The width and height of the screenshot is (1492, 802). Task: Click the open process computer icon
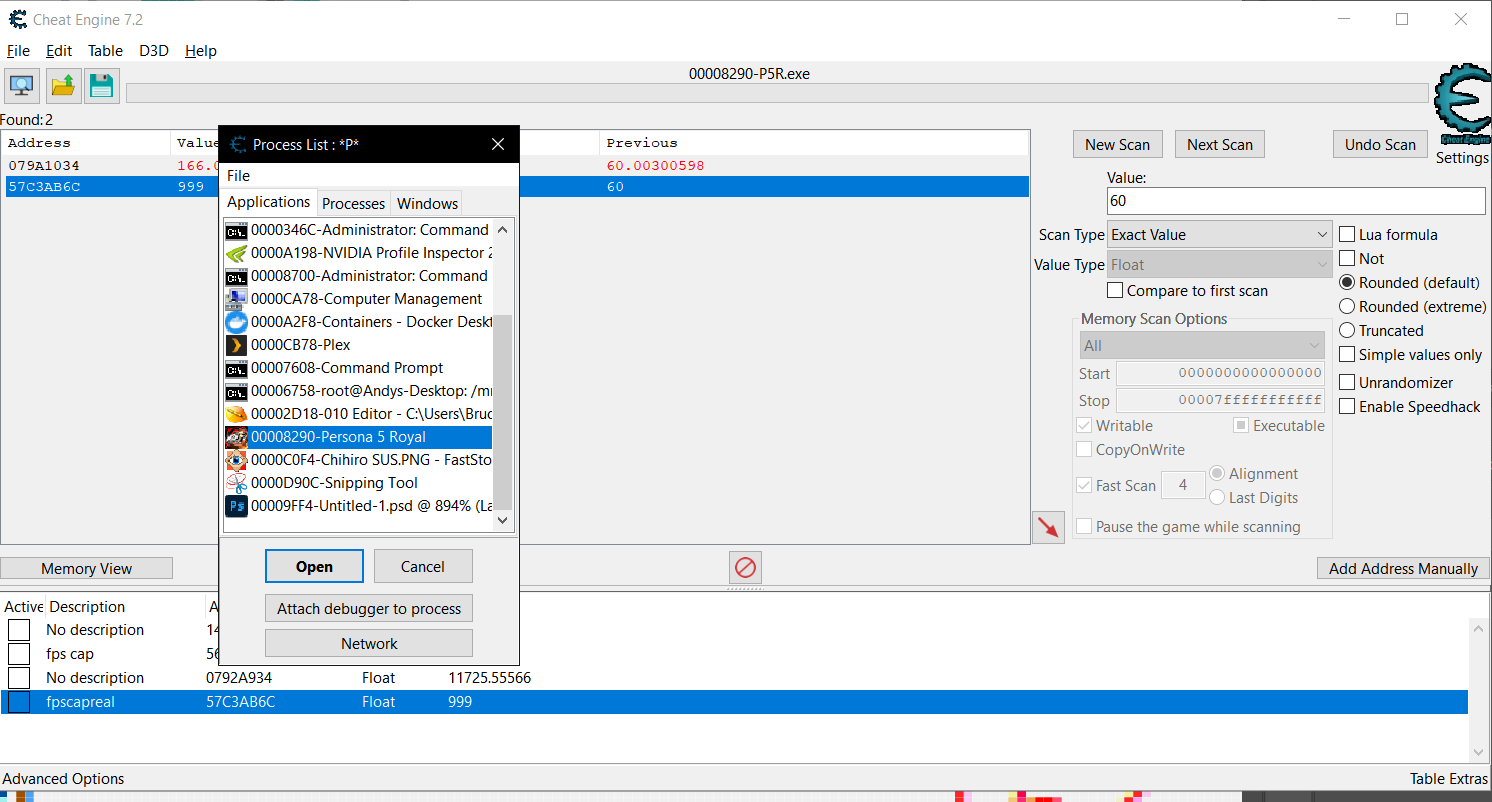(x=22, y=86)
